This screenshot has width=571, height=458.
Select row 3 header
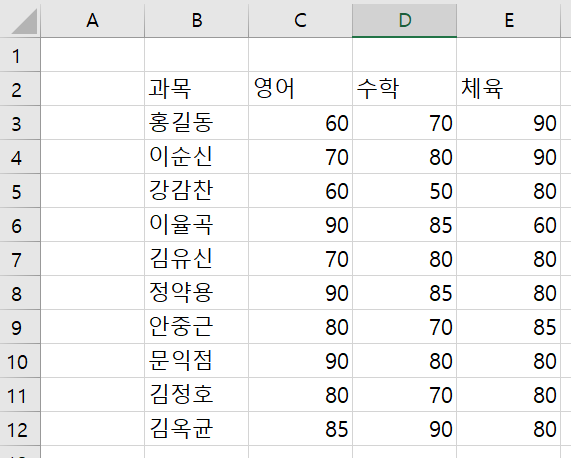coord(20,123)
